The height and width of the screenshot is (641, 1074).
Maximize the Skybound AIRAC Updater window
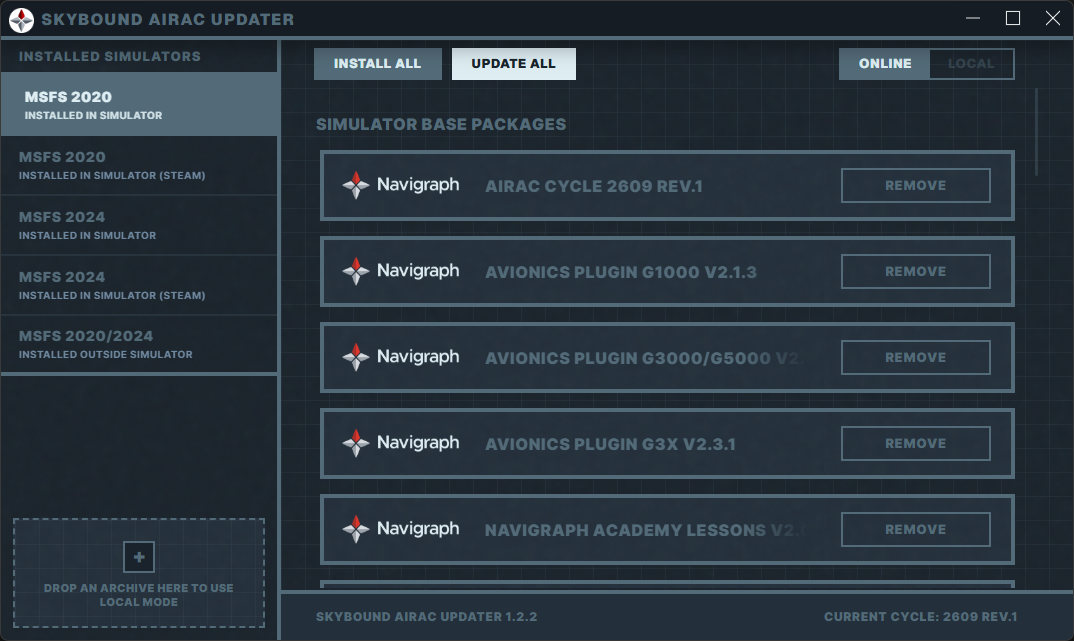(x=1013, y=18)
